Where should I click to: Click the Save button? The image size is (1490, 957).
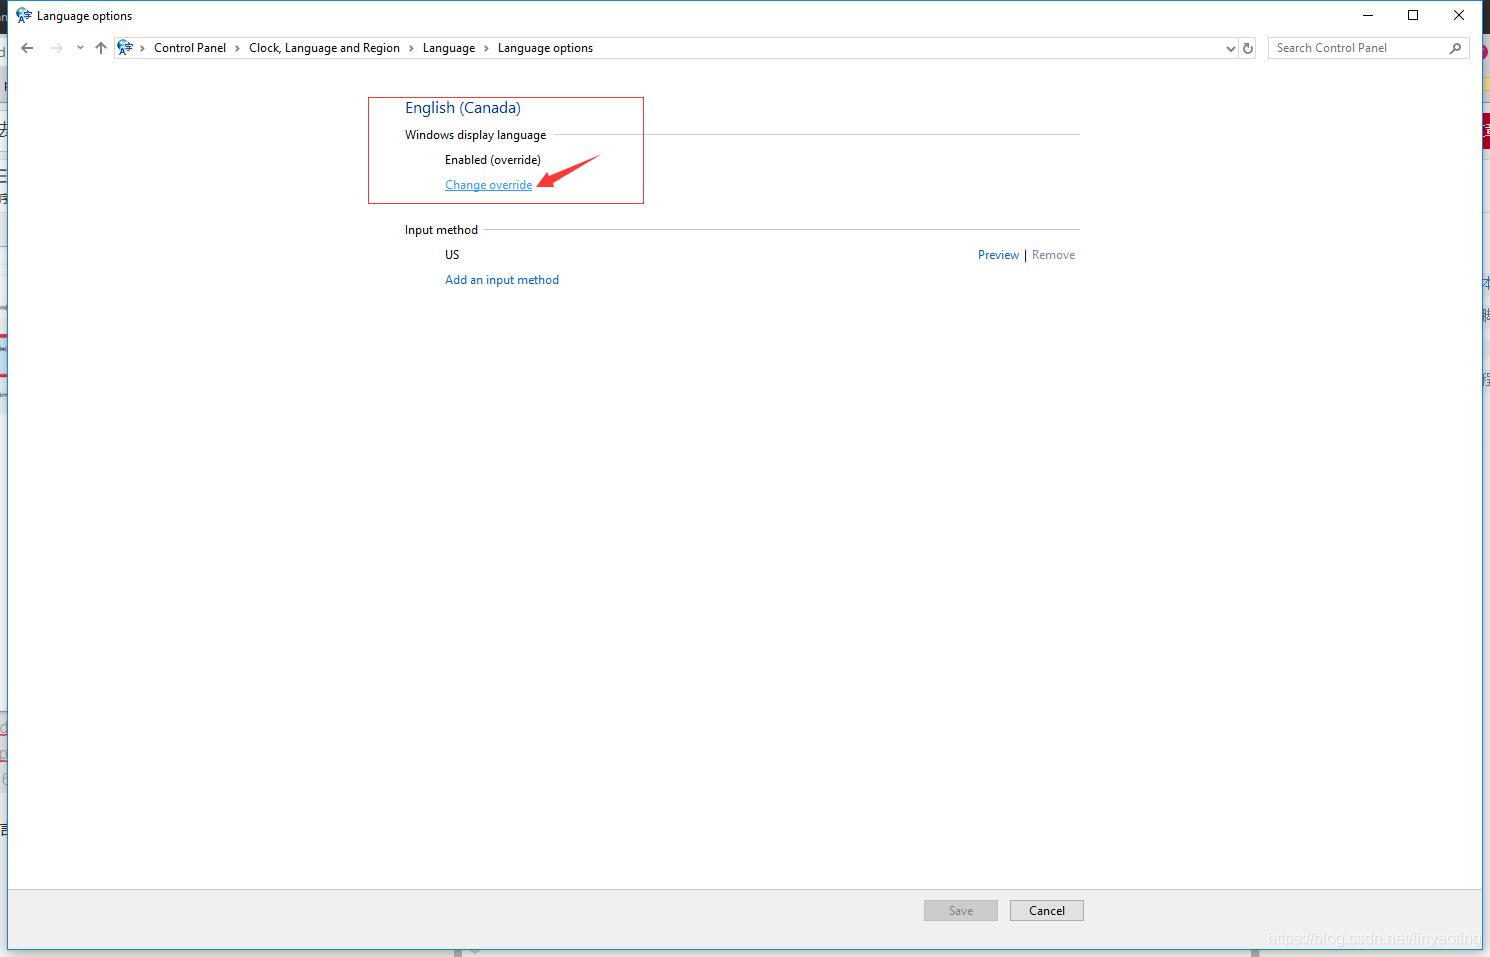(961, 911)
